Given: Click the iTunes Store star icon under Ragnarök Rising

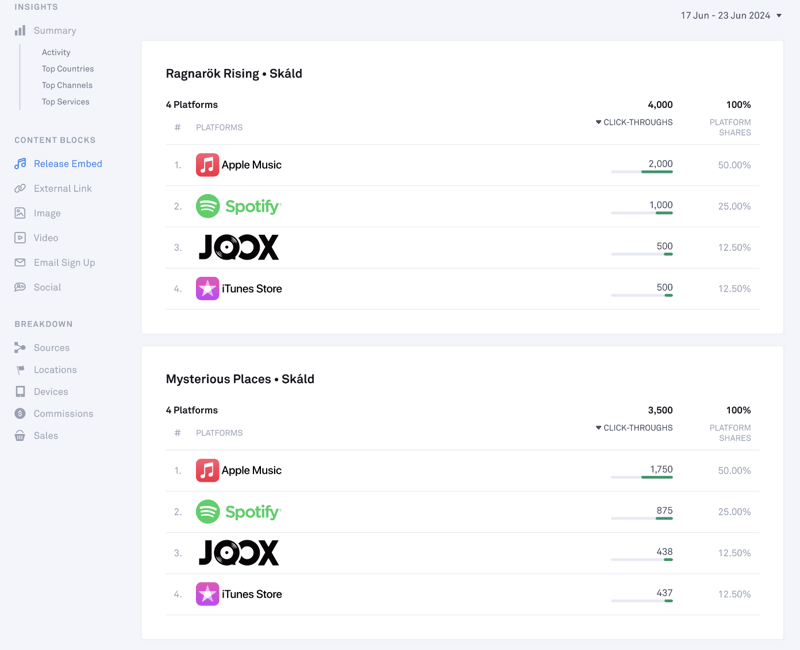Looking at the screenshot, I should click(207, 289).
